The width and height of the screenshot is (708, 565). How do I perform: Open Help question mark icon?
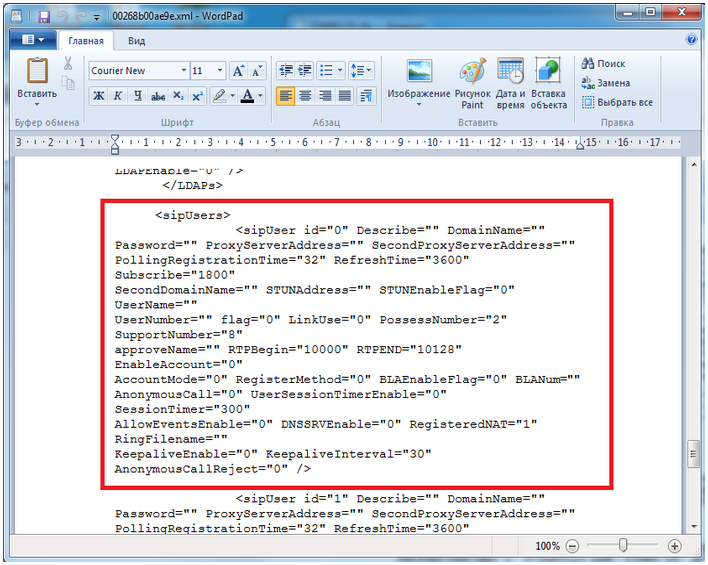[691, 39]
